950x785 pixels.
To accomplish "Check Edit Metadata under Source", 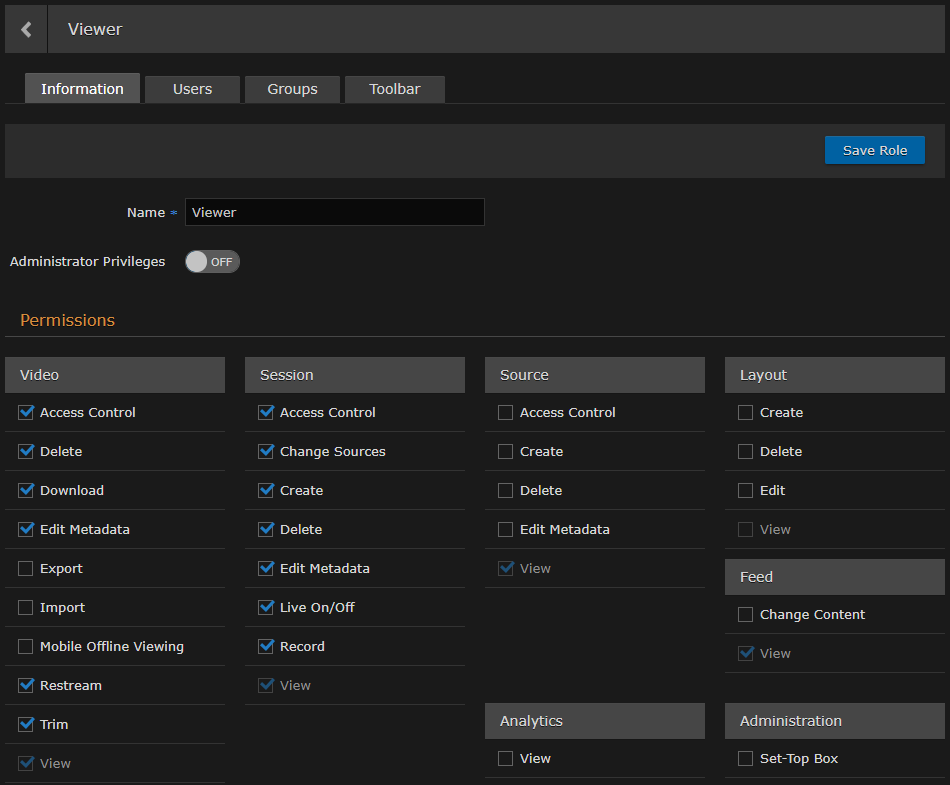I will pos(505,529).
